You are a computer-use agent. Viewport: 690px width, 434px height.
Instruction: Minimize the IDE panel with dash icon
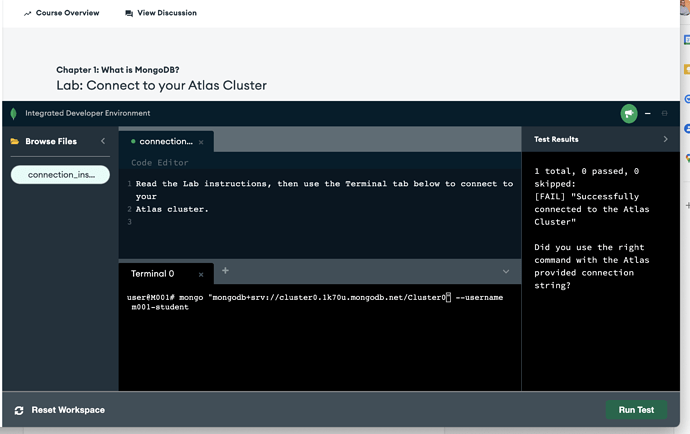click(x=647, y=114)
